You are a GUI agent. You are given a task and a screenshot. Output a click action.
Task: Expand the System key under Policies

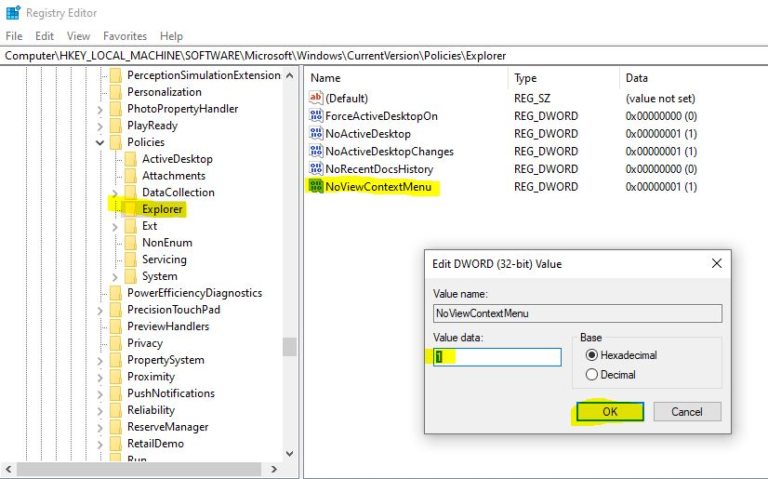(x=115, y=277)
